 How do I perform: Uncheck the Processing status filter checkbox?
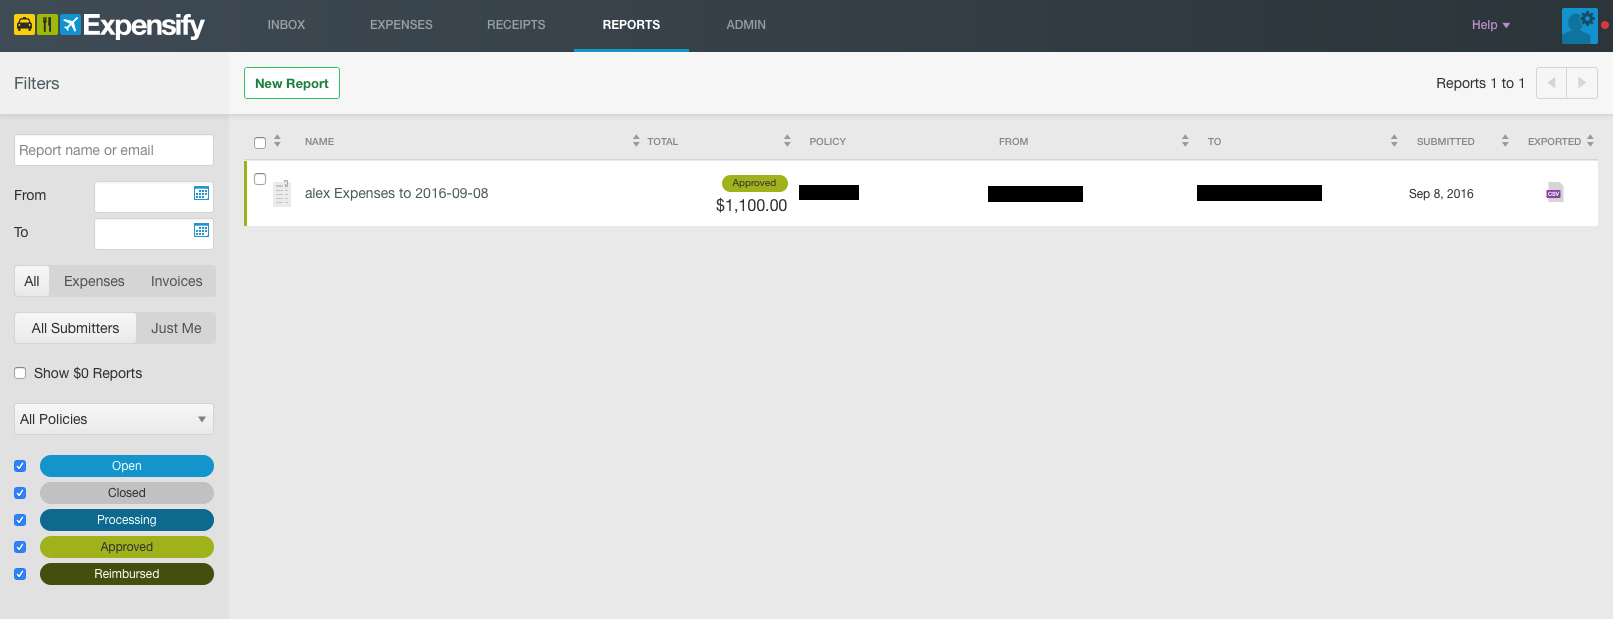click(20, 520)
